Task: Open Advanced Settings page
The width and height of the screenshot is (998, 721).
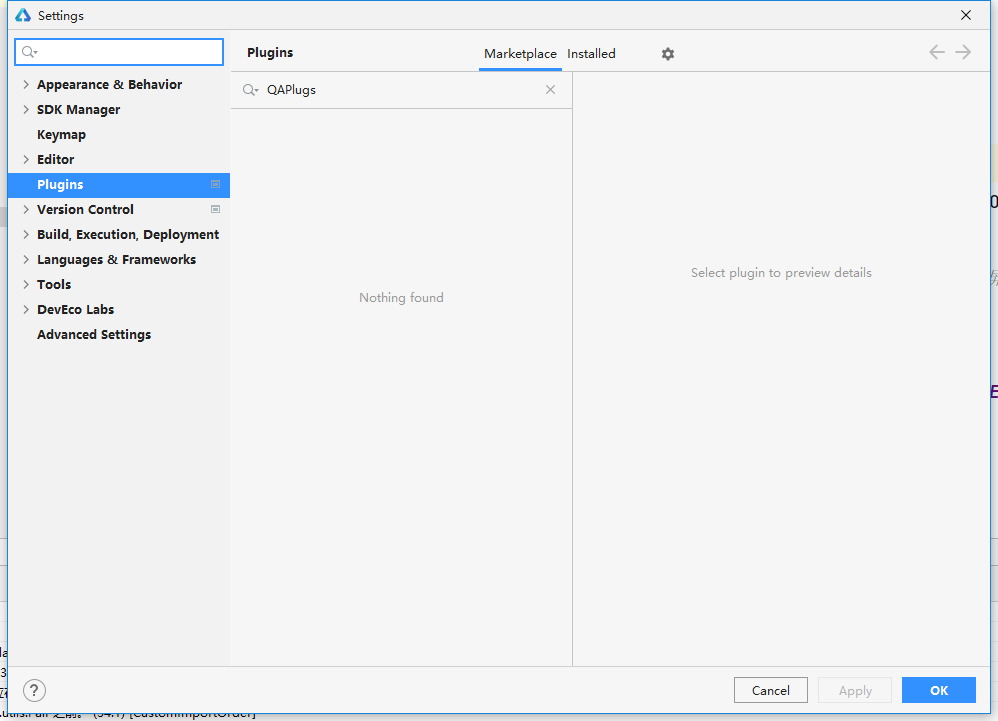Action: [x=94, y=335]
